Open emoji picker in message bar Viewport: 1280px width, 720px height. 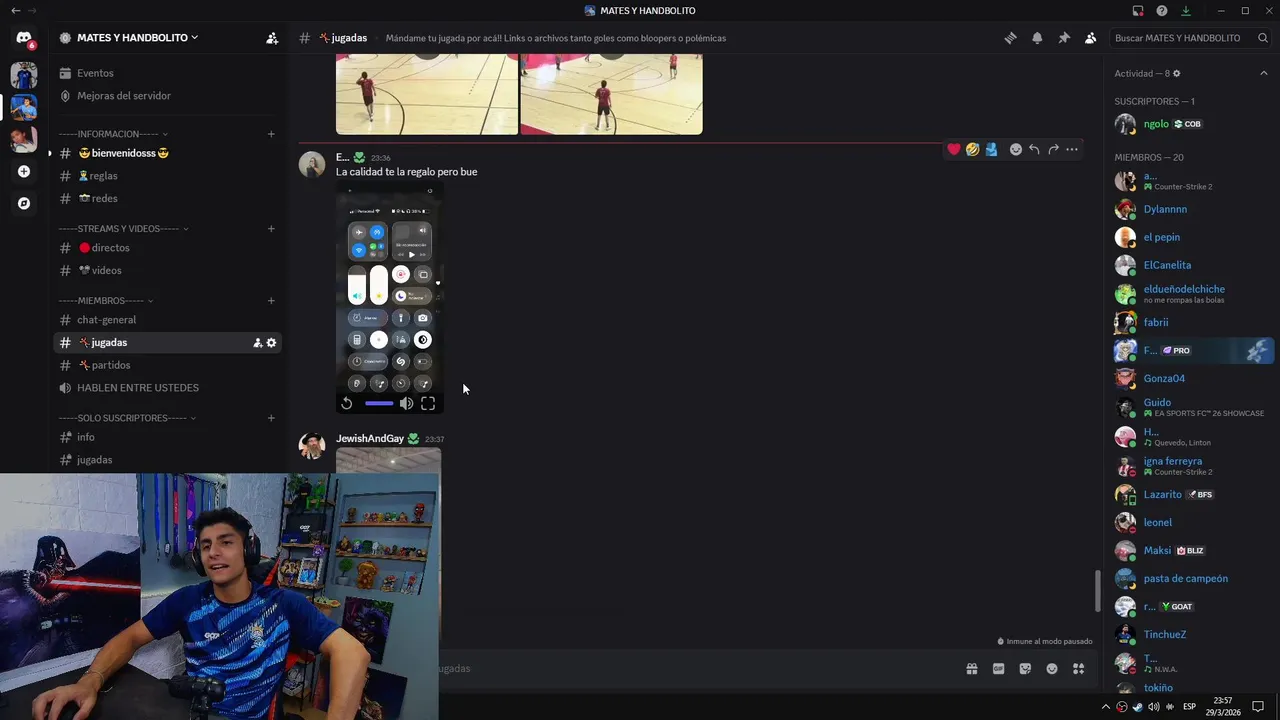point(1052,669)
